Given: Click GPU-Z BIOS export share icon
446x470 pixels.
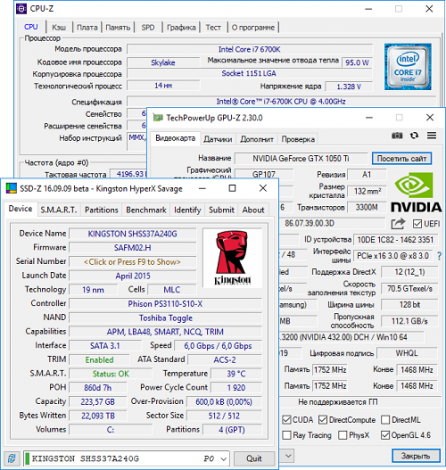Looking at the screenshot, I should coord(398,223).
